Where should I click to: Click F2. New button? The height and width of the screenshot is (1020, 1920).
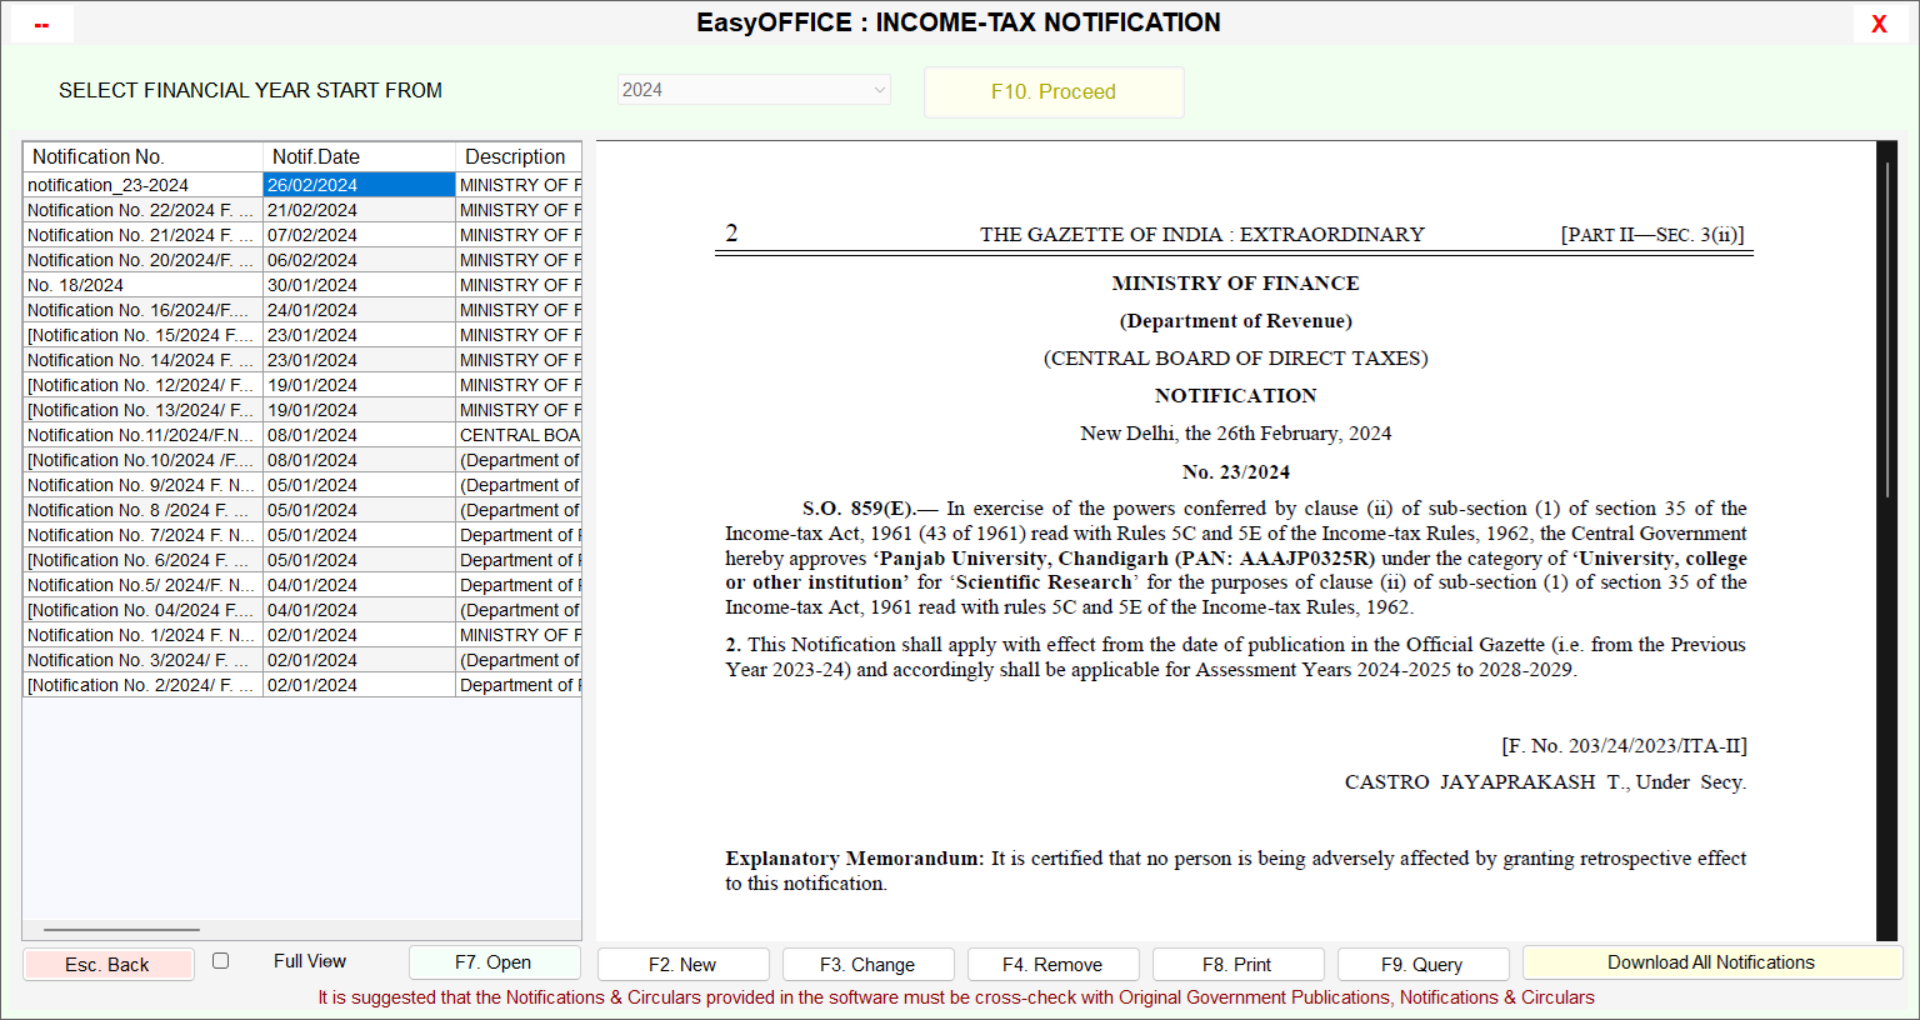[682, 964]
